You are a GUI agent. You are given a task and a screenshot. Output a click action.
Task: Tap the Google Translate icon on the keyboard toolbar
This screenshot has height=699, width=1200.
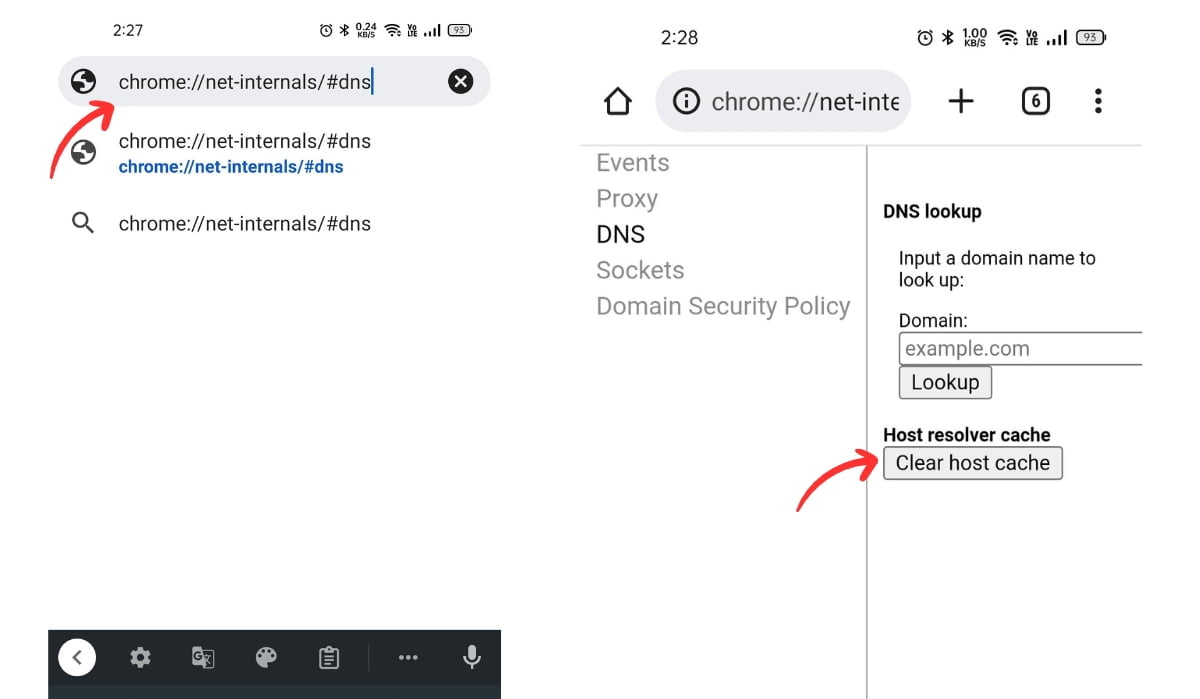203,657
